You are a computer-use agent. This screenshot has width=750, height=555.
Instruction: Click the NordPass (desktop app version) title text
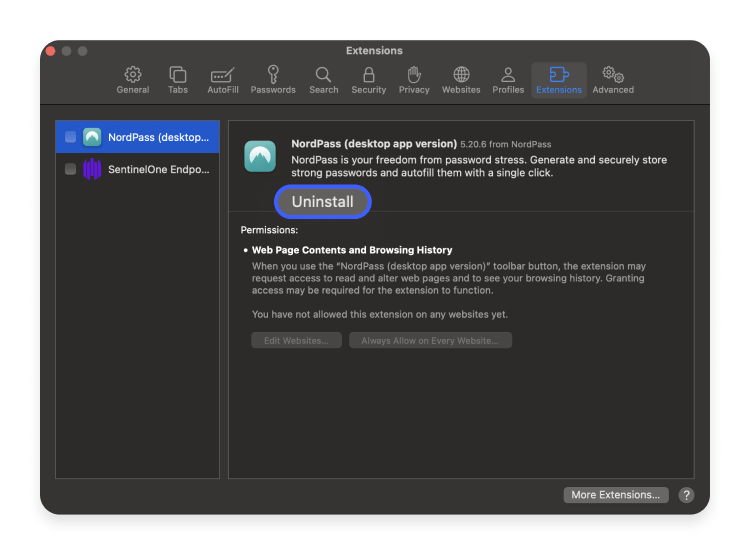tap(374, 144)
